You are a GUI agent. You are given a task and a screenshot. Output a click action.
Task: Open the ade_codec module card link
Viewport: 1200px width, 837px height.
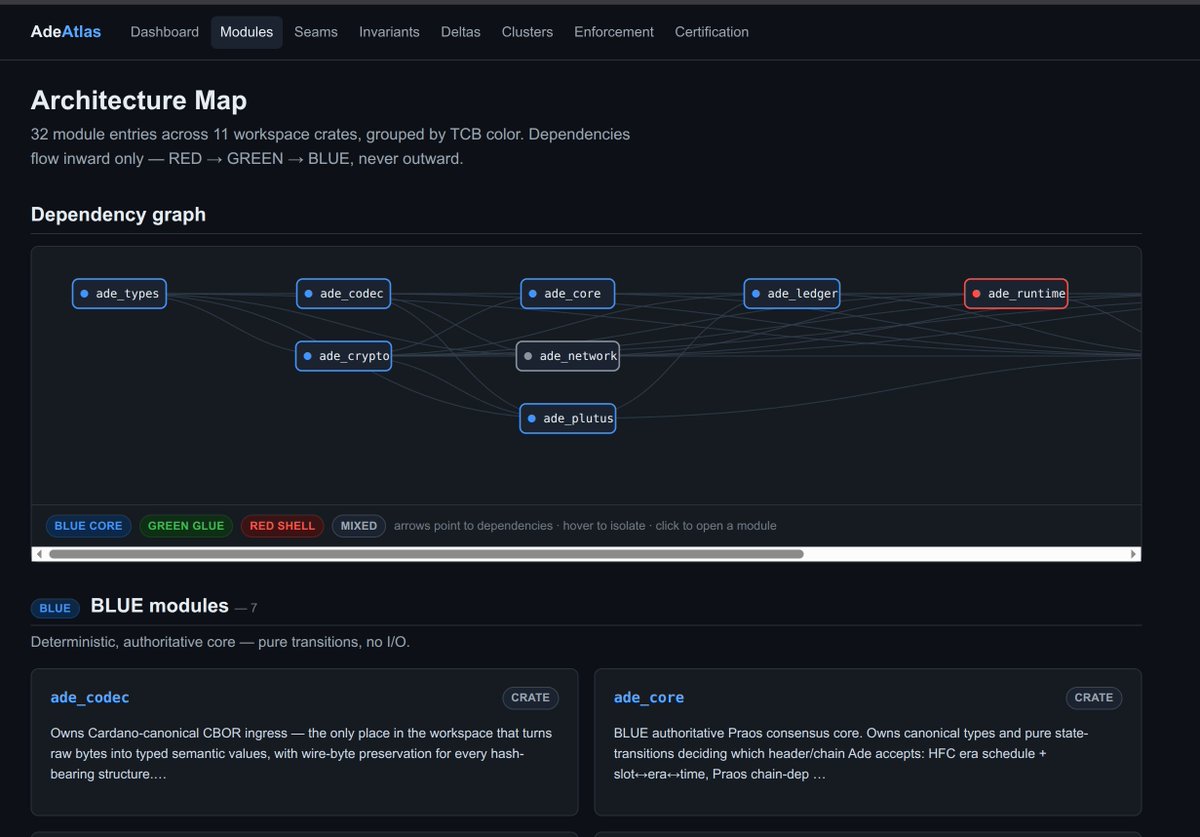click(x=90, y=698)
